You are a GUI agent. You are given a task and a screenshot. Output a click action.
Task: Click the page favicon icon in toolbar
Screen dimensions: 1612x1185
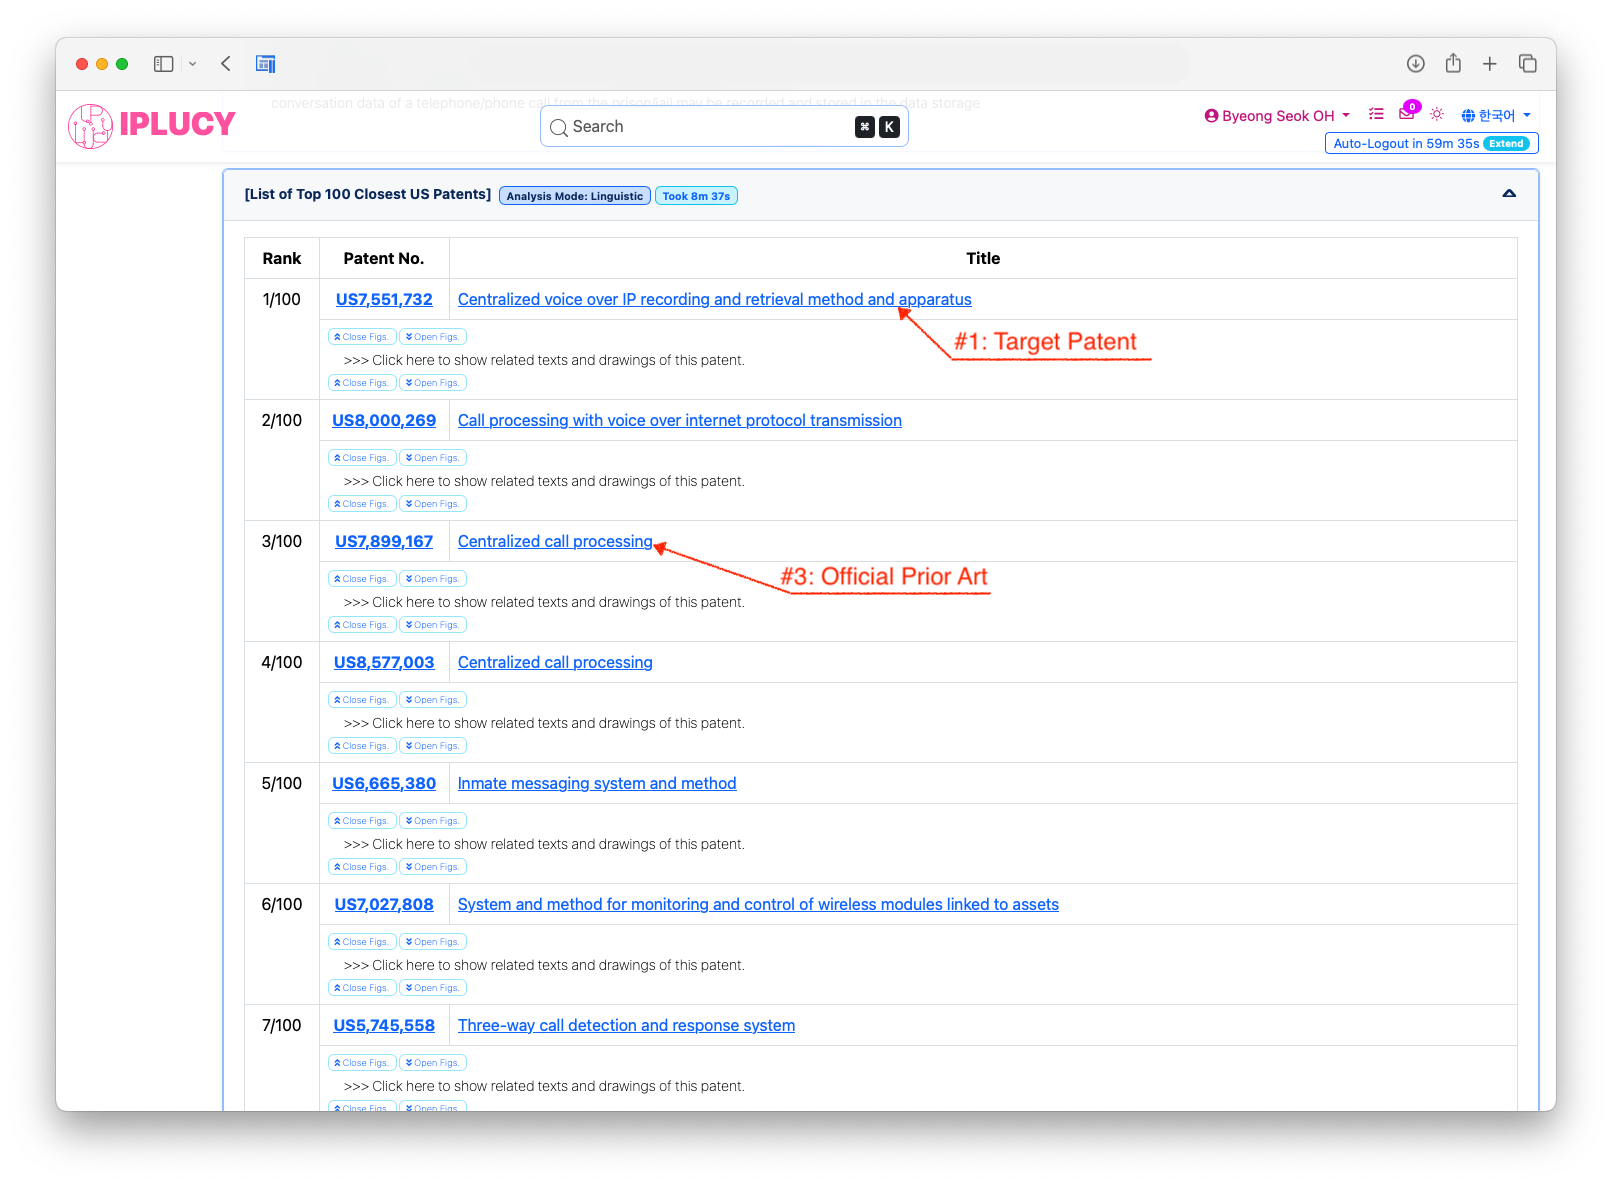click(265, 64)
